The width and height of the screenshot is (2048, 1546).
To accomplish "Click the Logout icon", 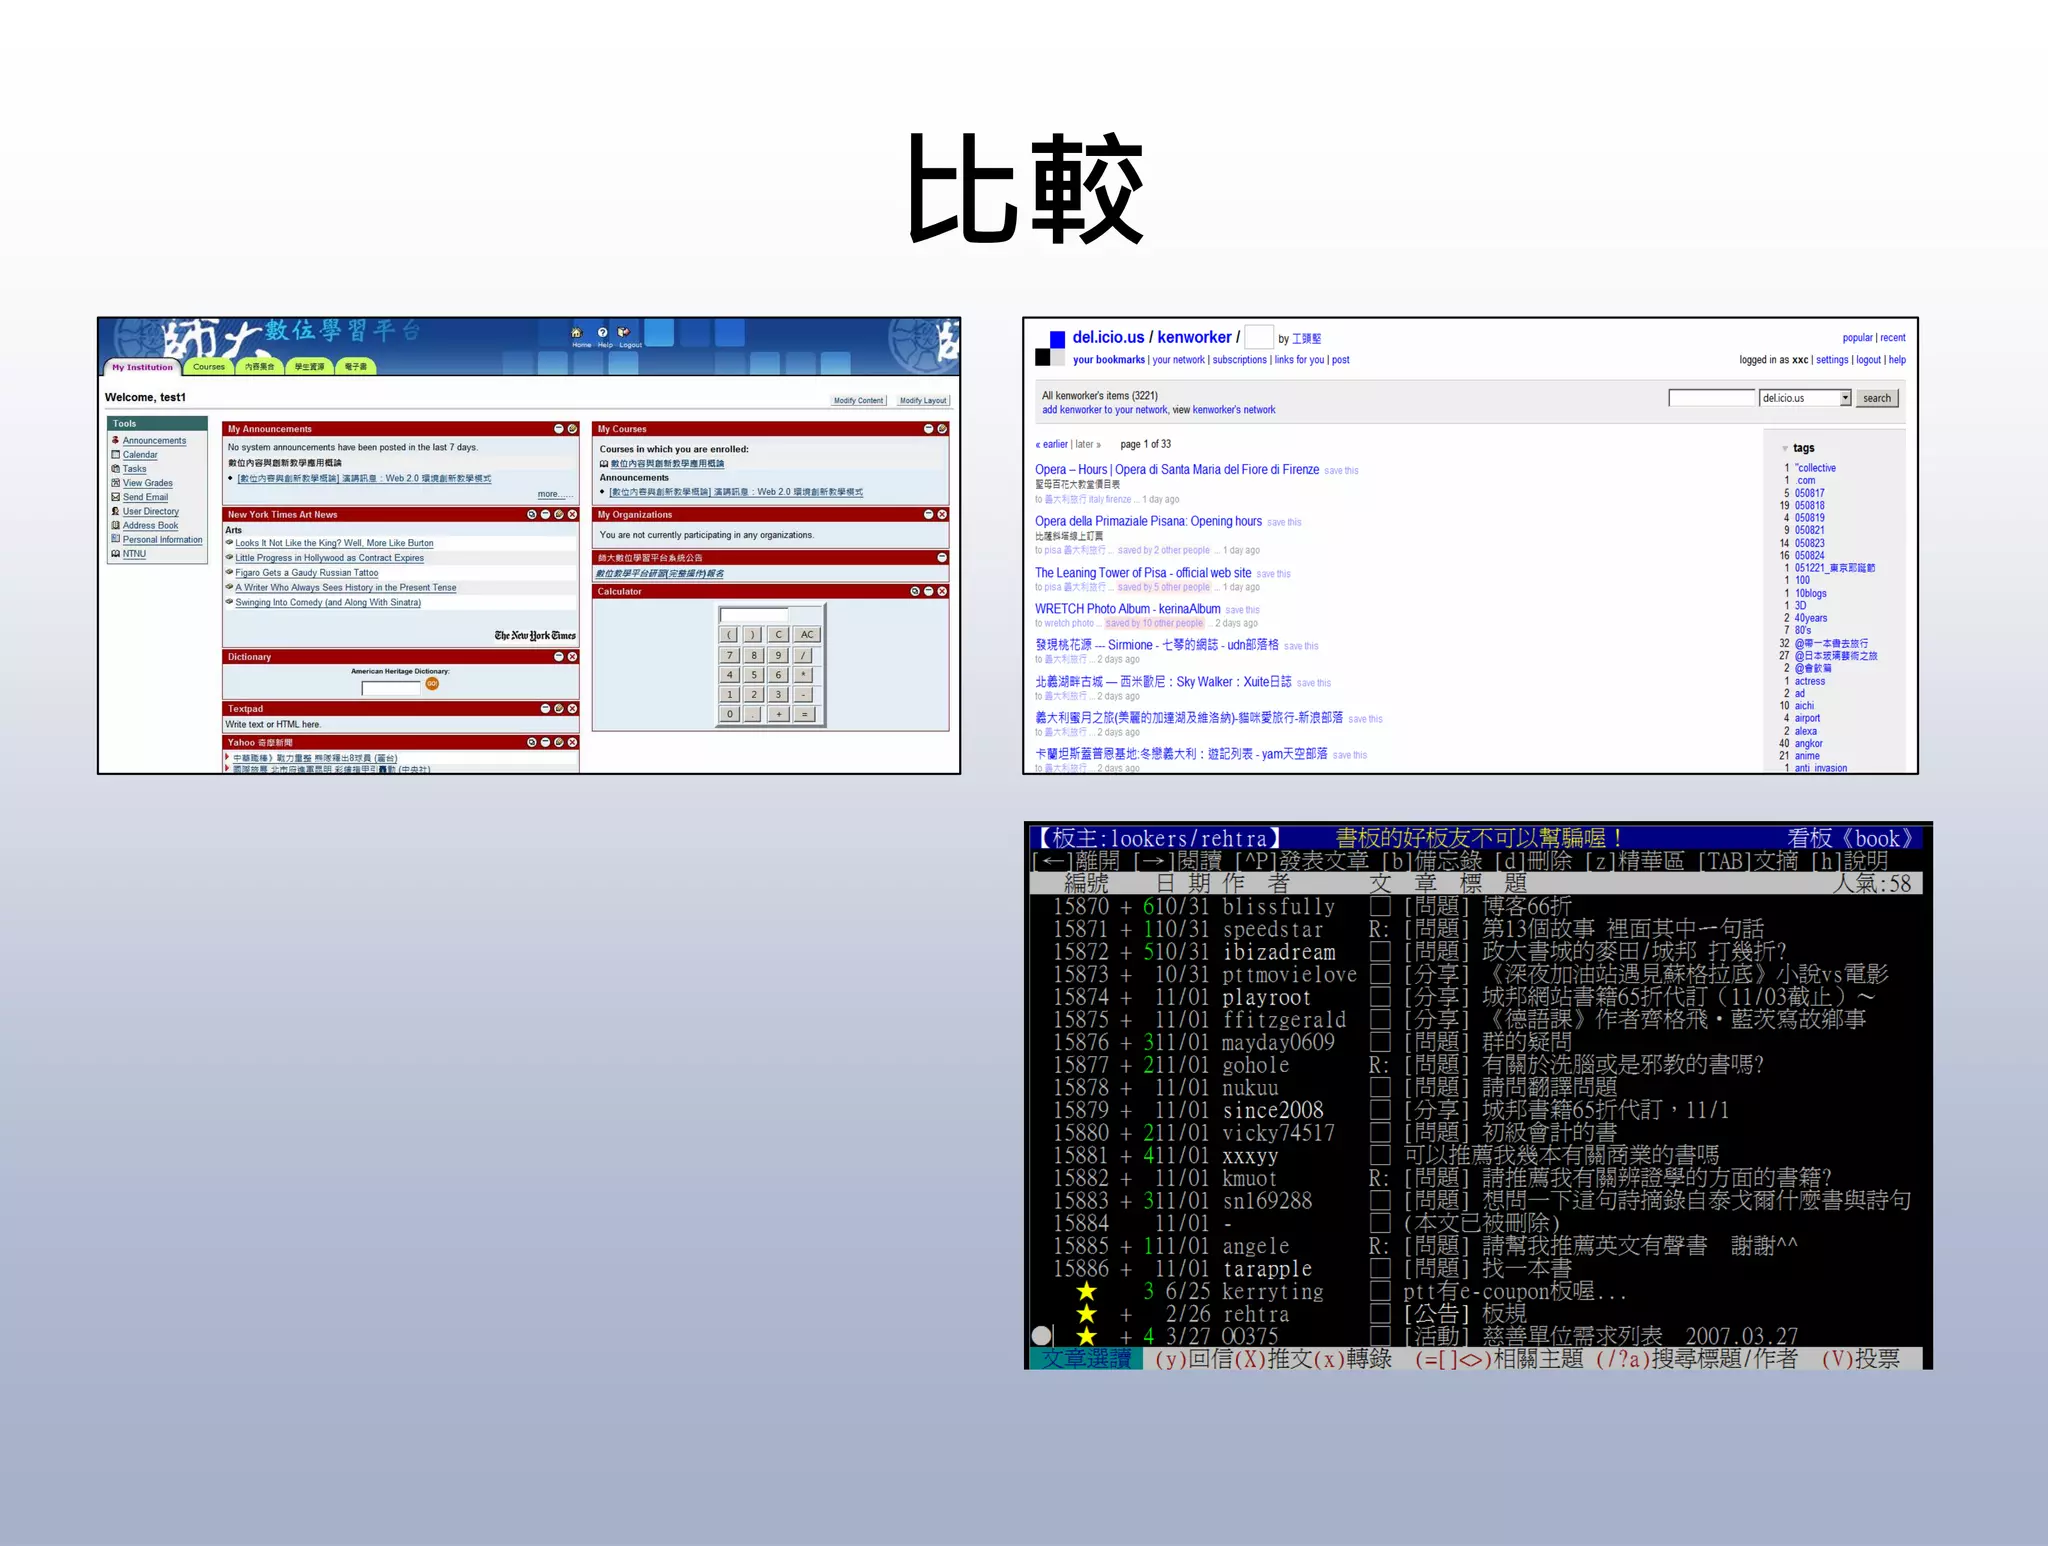I will click(x=624, y=333).
